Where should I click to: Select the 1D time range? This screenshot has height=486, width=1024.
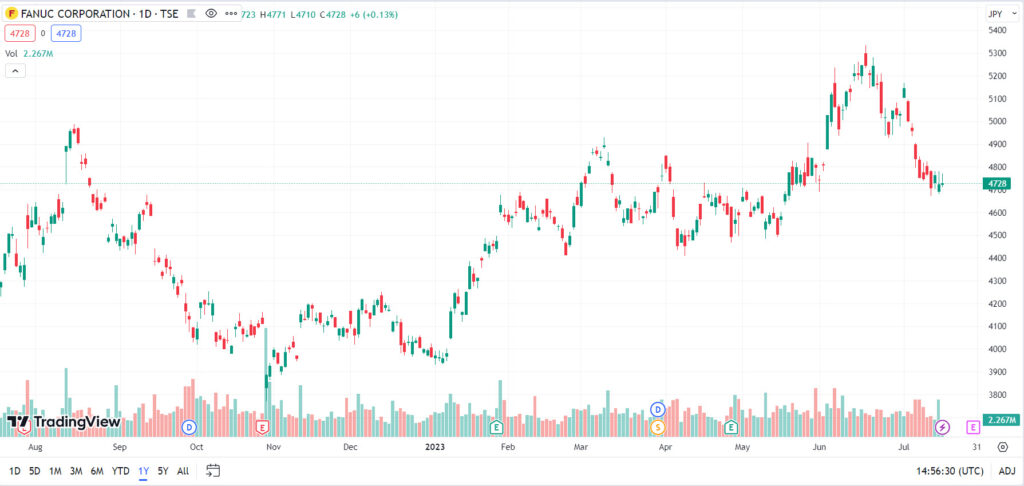[x=14, y=470]
